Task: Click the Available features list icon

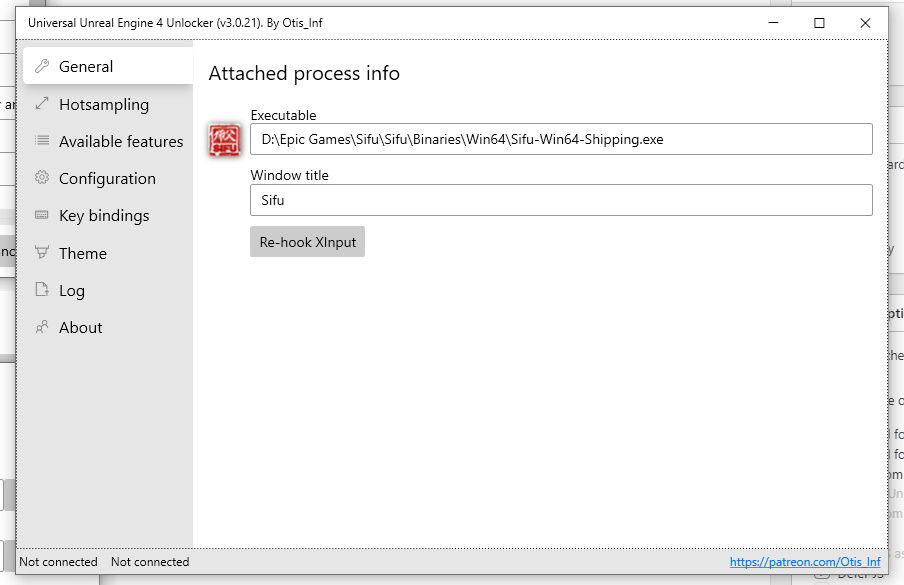Action: (42, 141)
